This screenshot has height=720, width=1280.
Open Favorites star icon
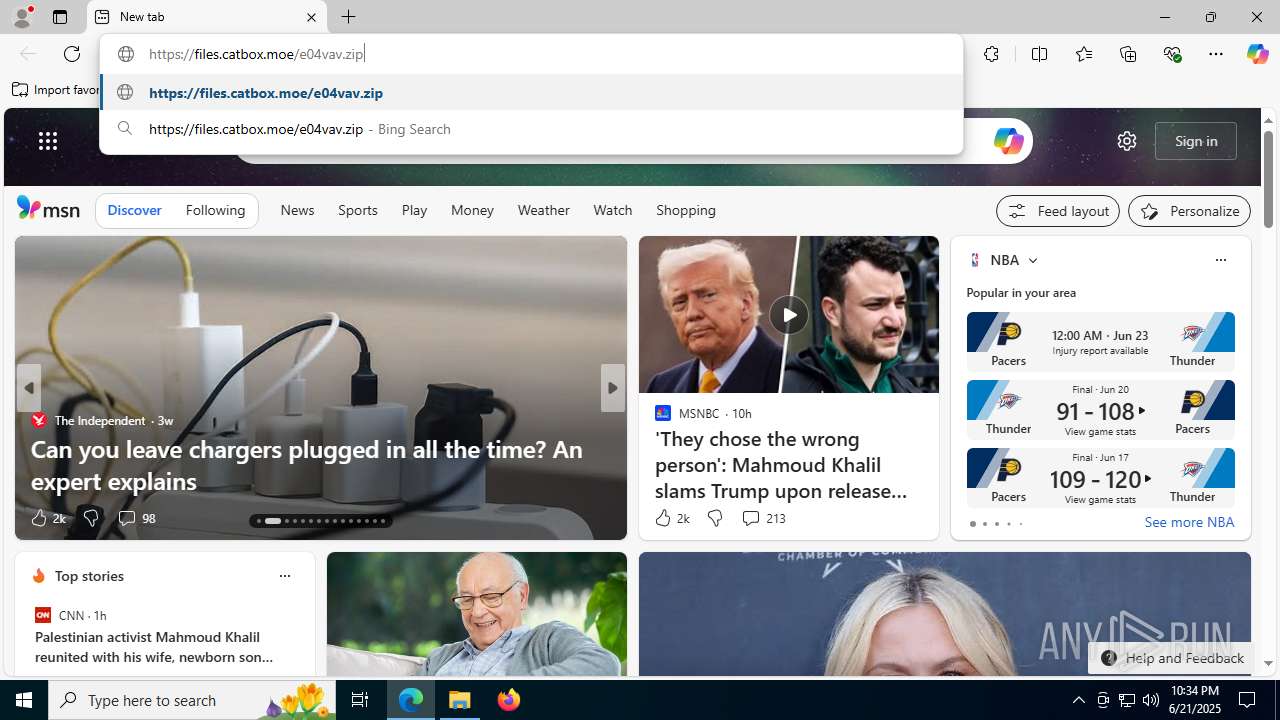pos(1083,54)
